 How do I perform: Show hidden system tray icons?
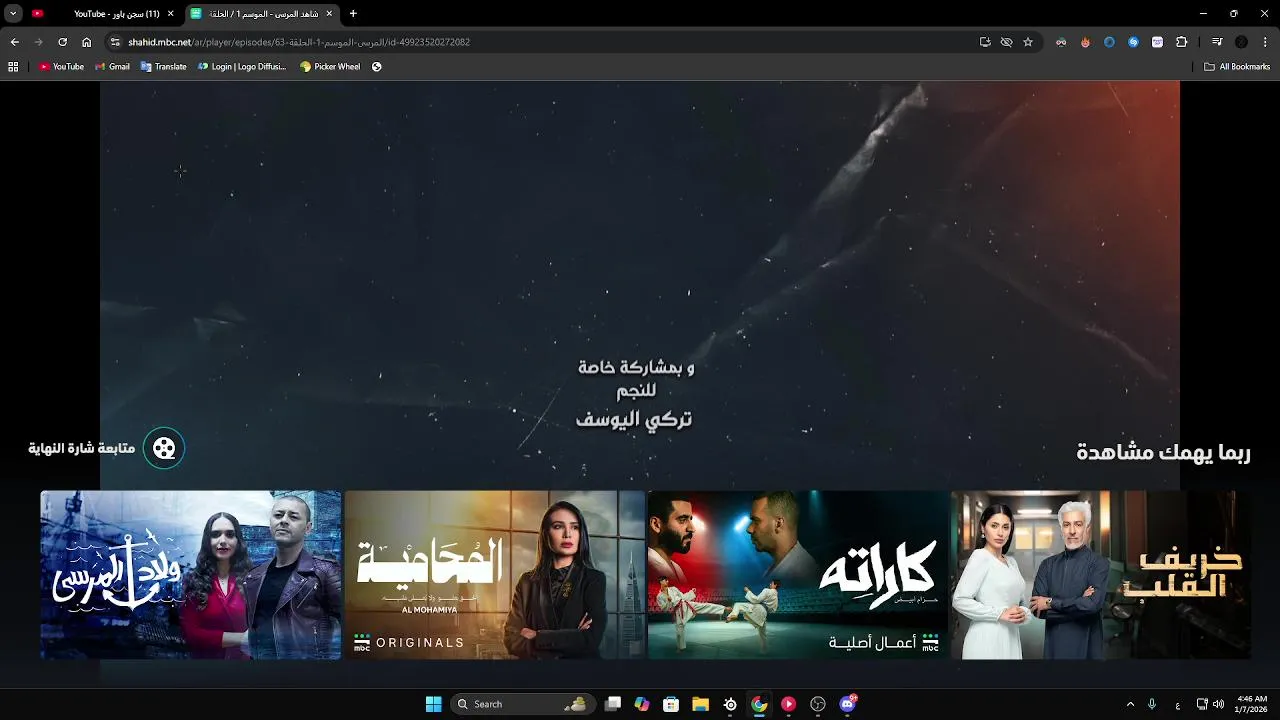(x=1130, y=704)
